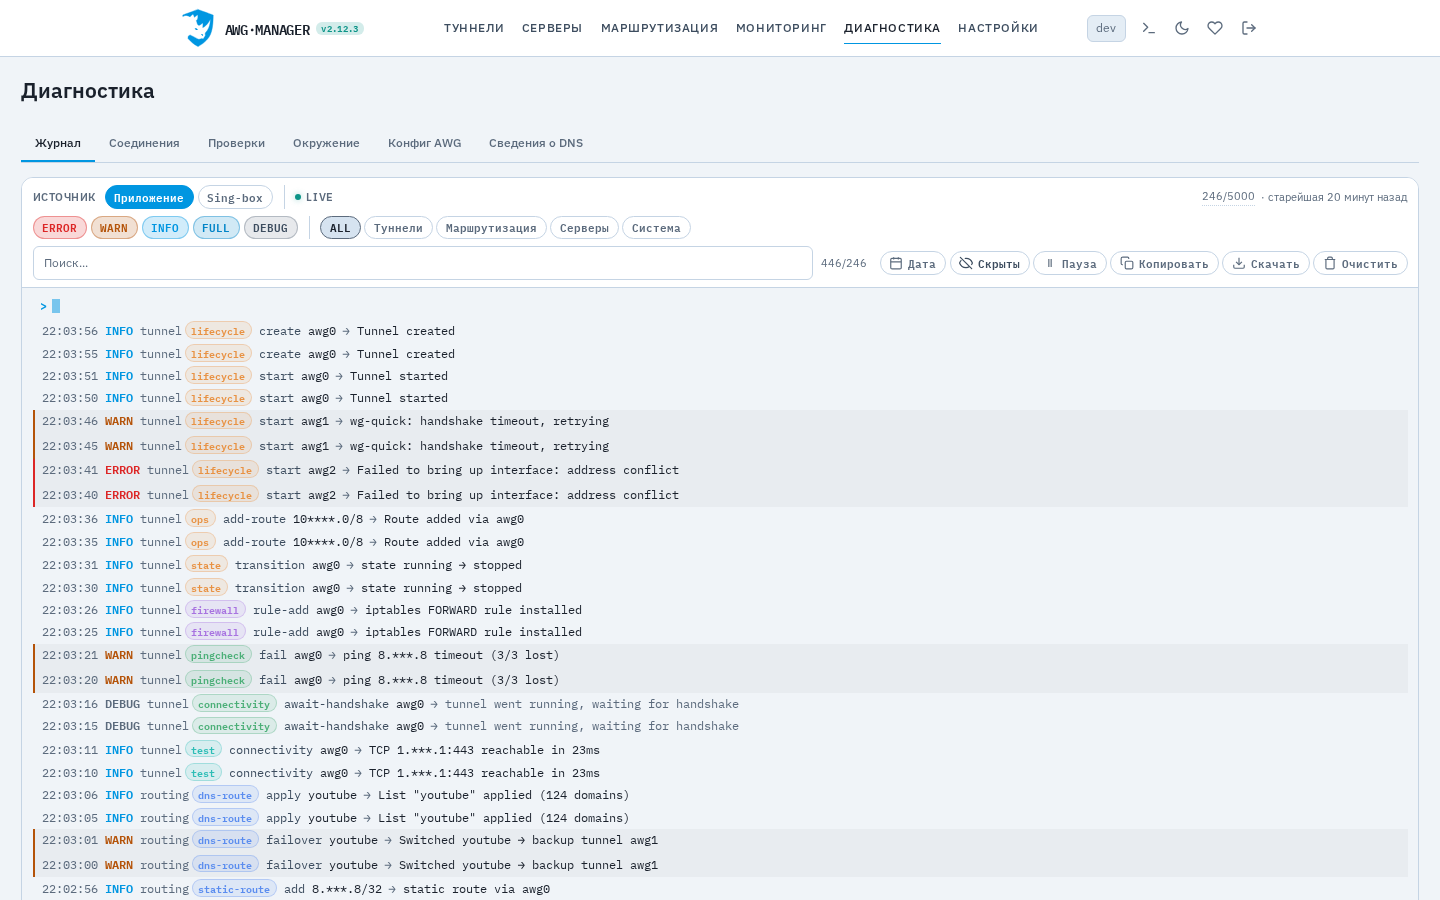Click dns-route tag in 22:03:01 WARN row
The width and height of the screenshot is (1440, 900).
225,840
